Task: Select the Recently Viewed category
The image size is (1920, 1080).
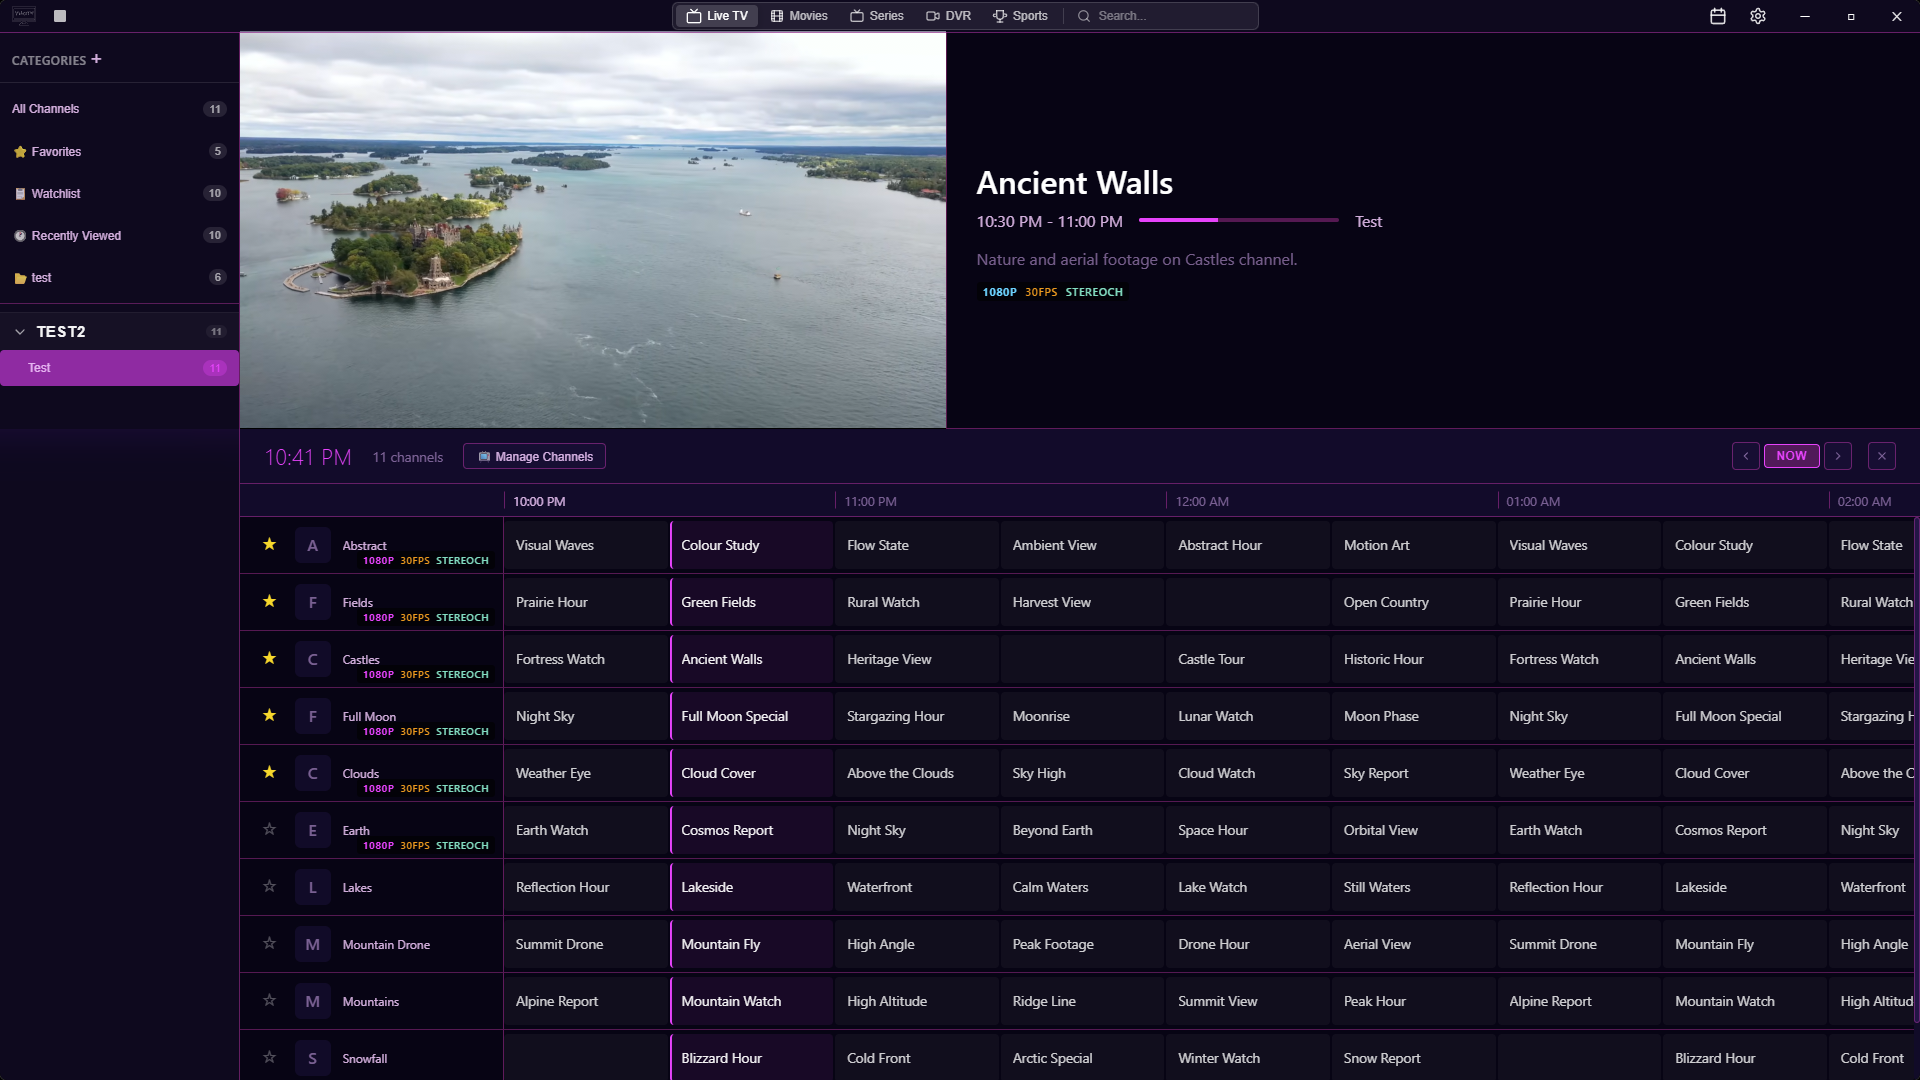Action: click(x=76, y=236)
